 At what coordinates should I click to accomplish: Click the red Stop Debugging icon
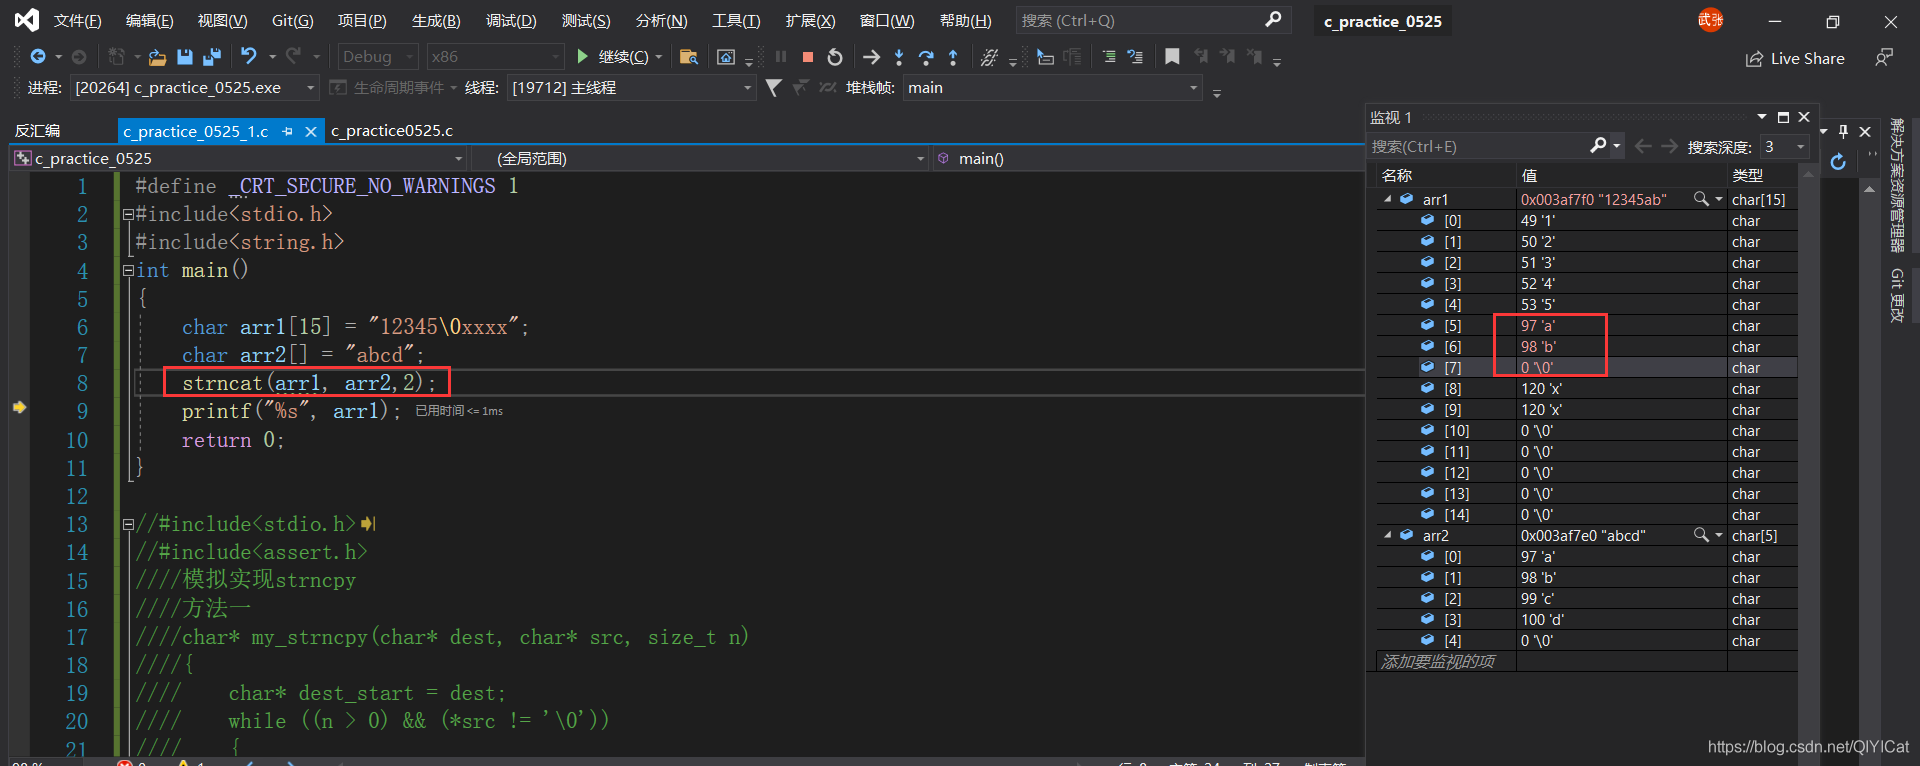pyautogui.click(x=808, y=57)
